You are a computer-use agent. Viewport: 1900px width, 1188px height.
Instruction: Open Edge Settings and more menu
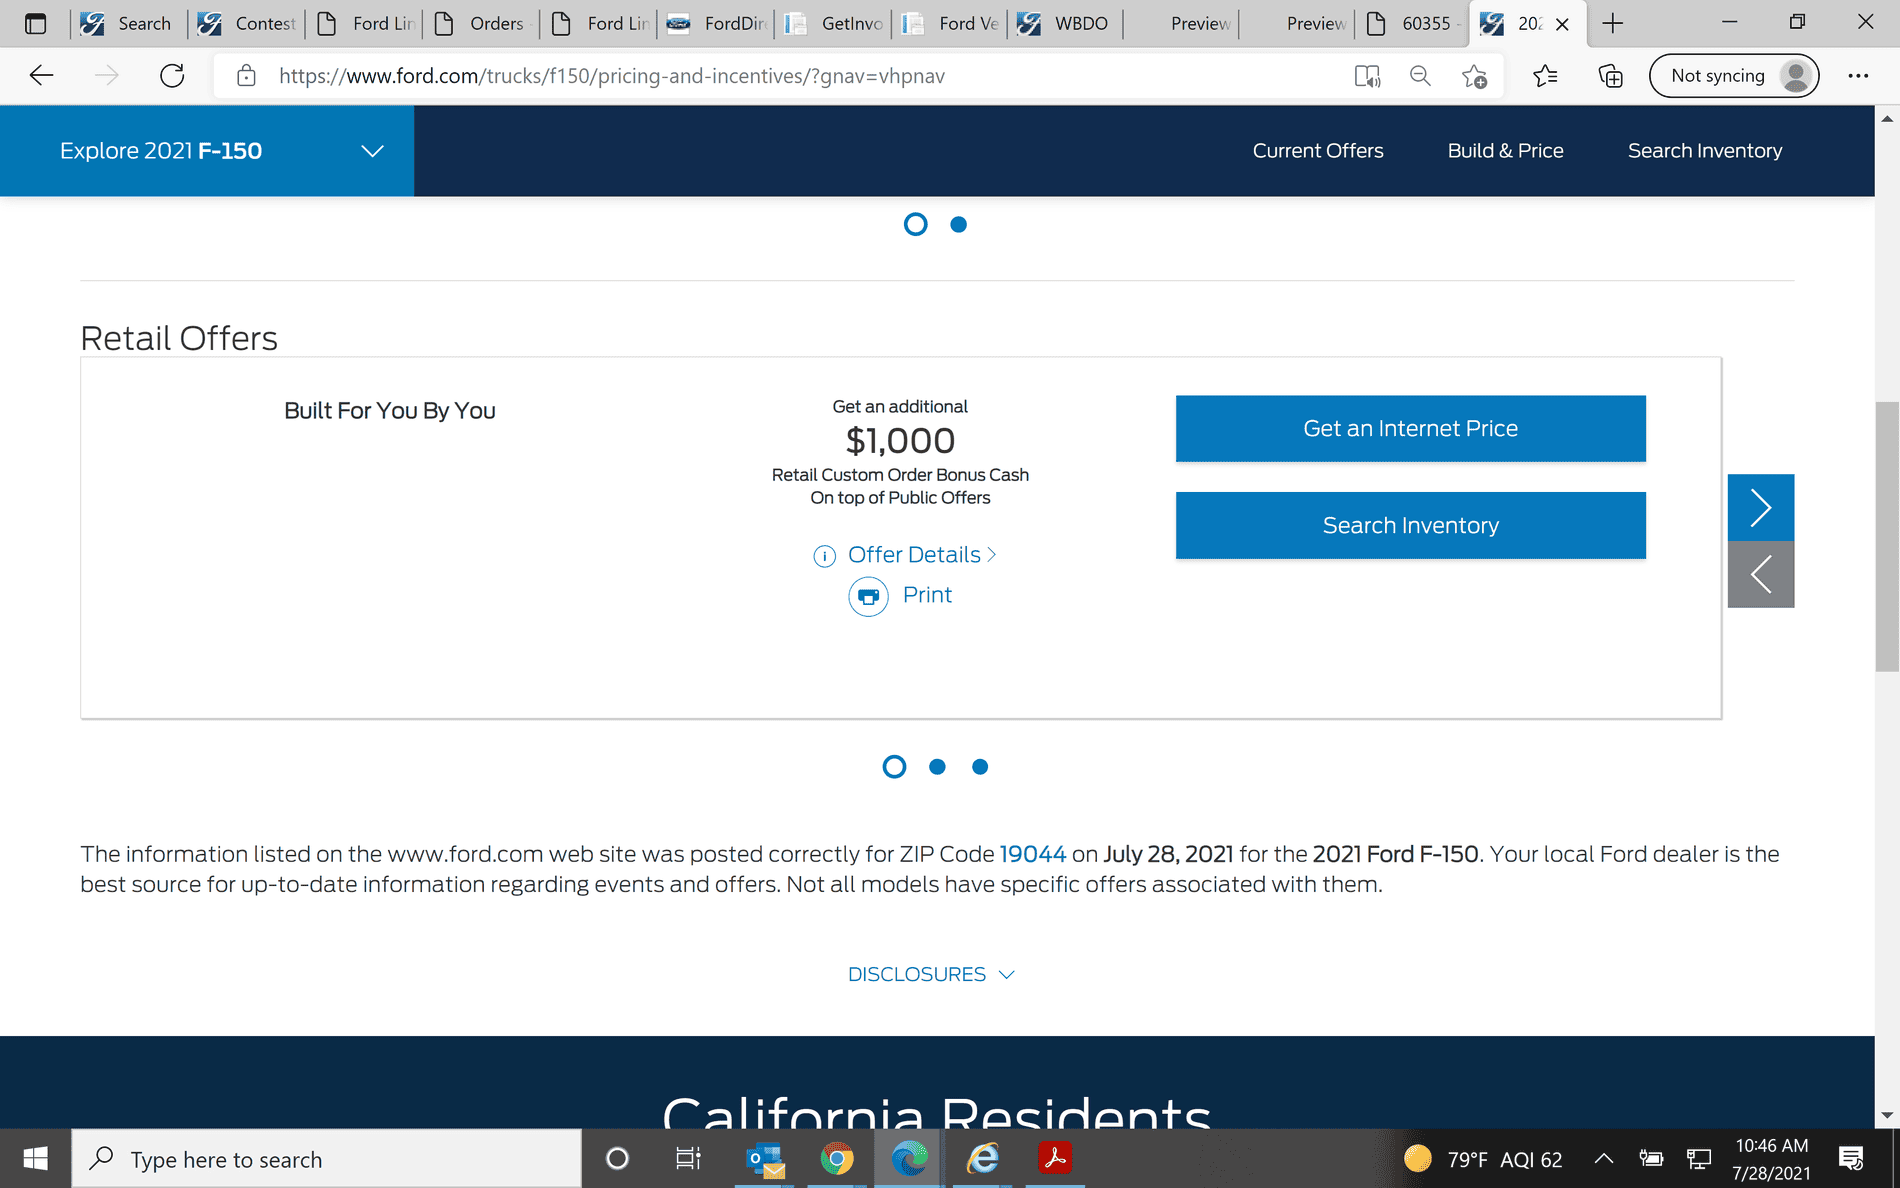tap(1858, 76)
